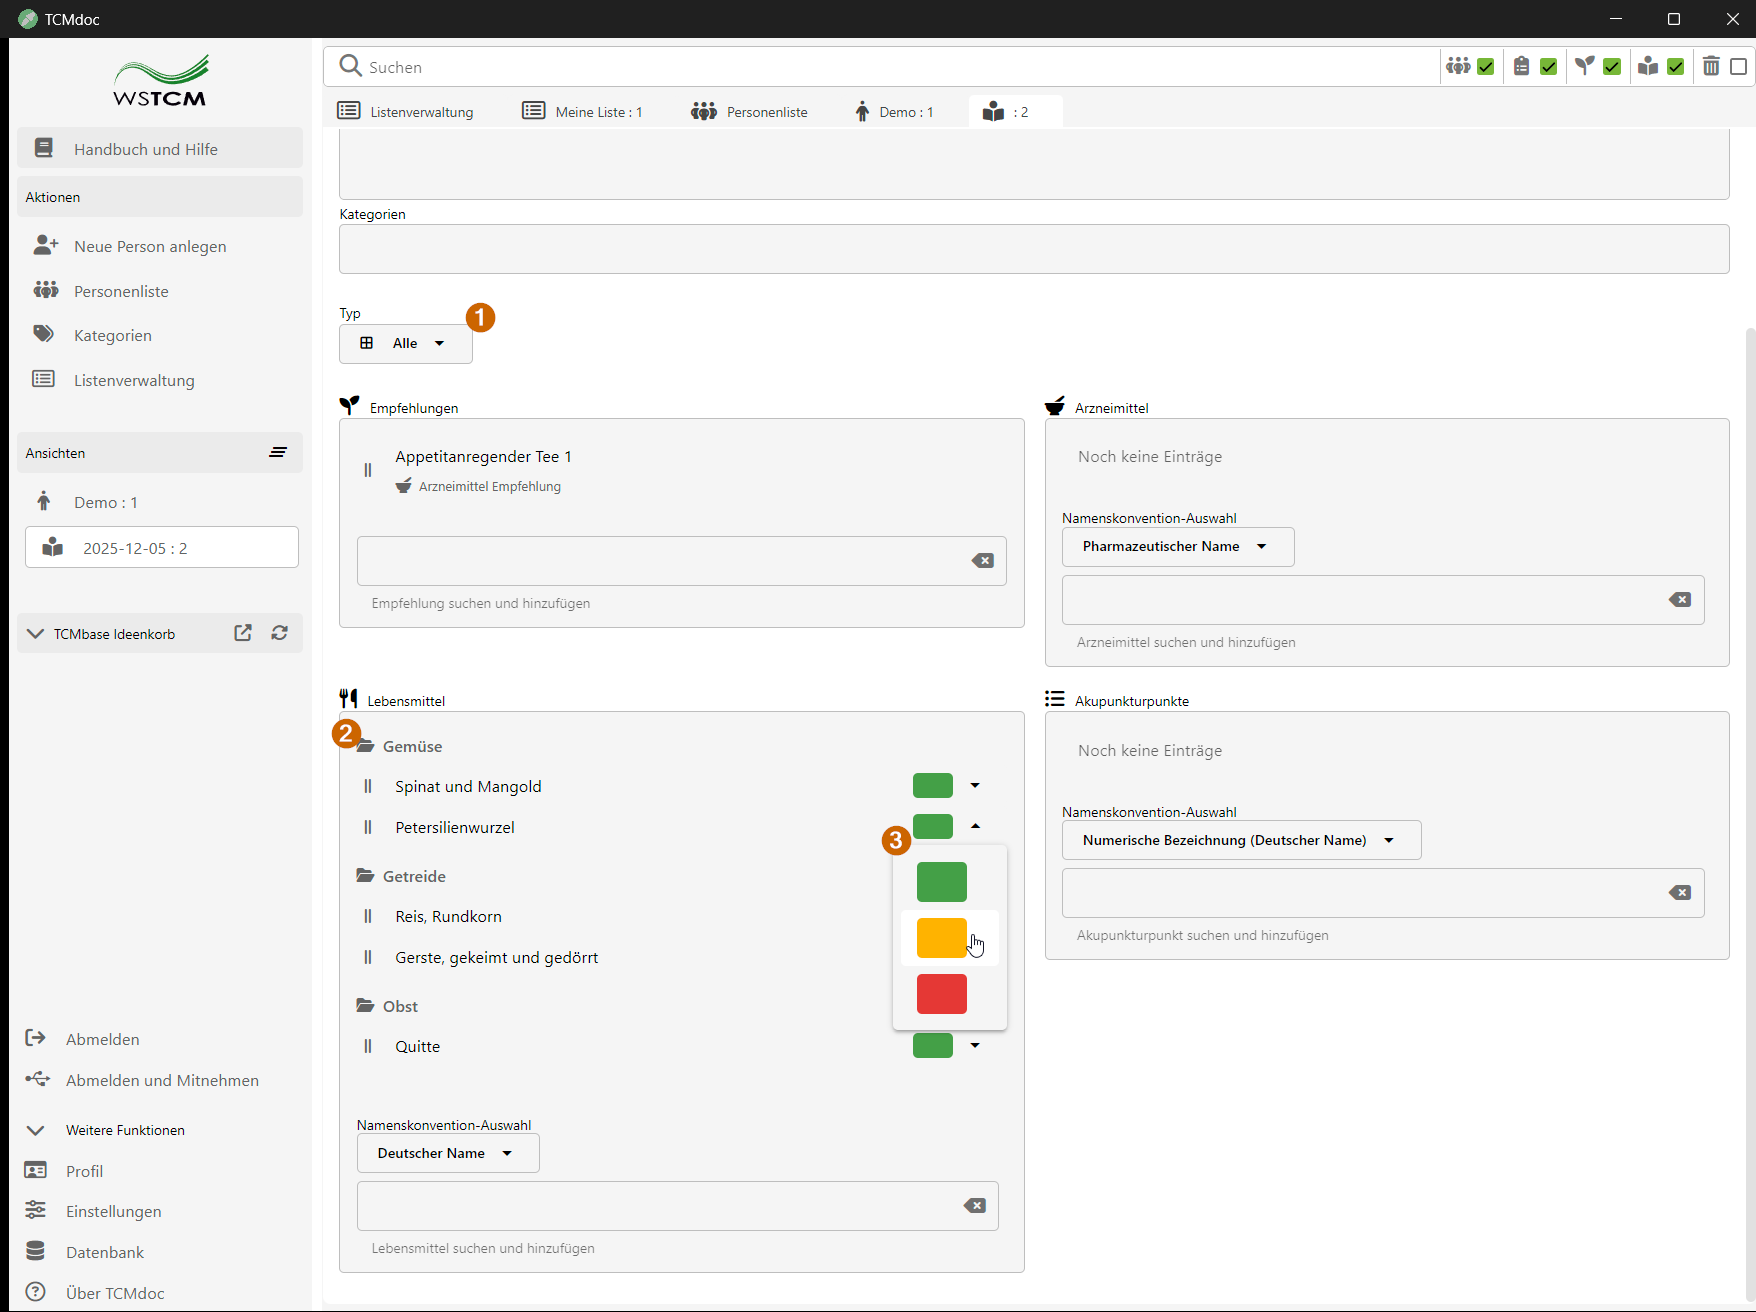The height and width of the screenshot is (1312, 1756).
Task: Open TCMbase Ideenkorb in external window icon
Action: 243,633
